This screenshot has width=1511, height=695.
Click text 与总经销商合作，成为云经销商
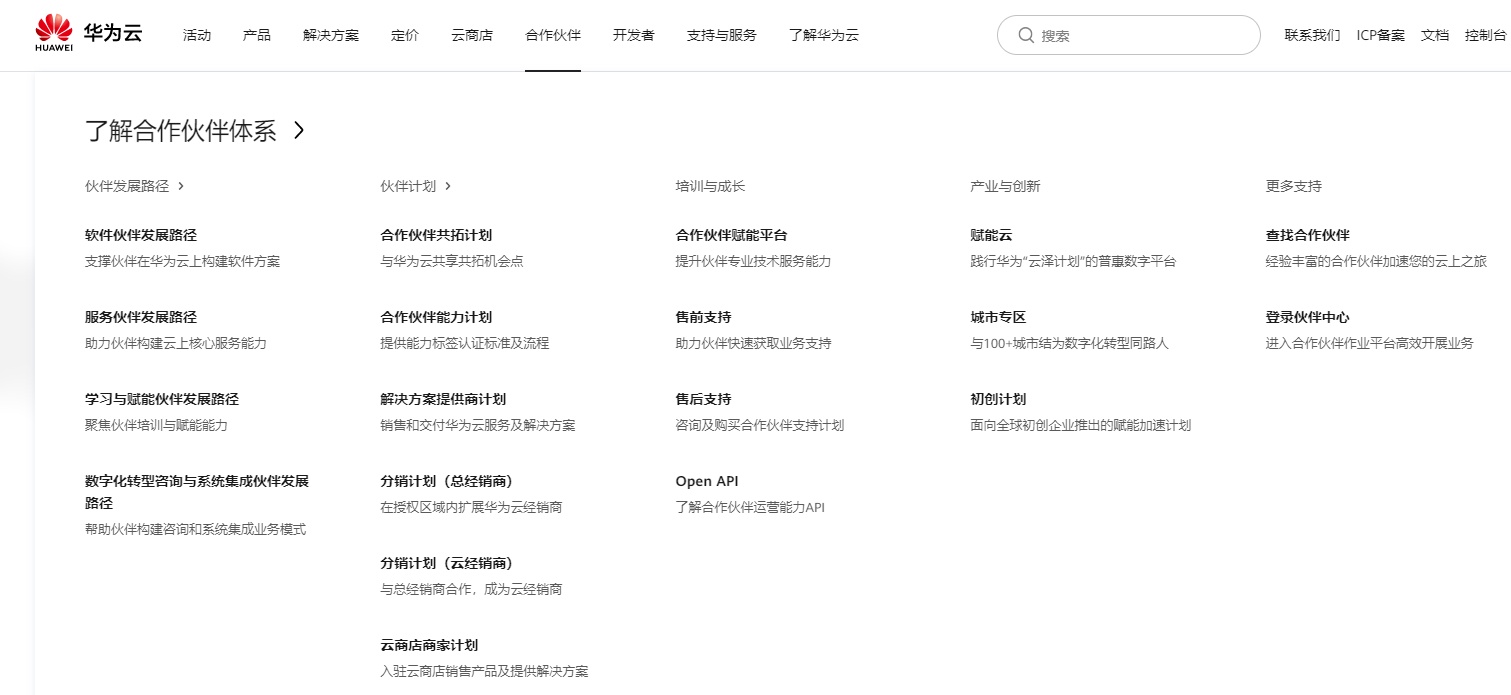point(471,589)
